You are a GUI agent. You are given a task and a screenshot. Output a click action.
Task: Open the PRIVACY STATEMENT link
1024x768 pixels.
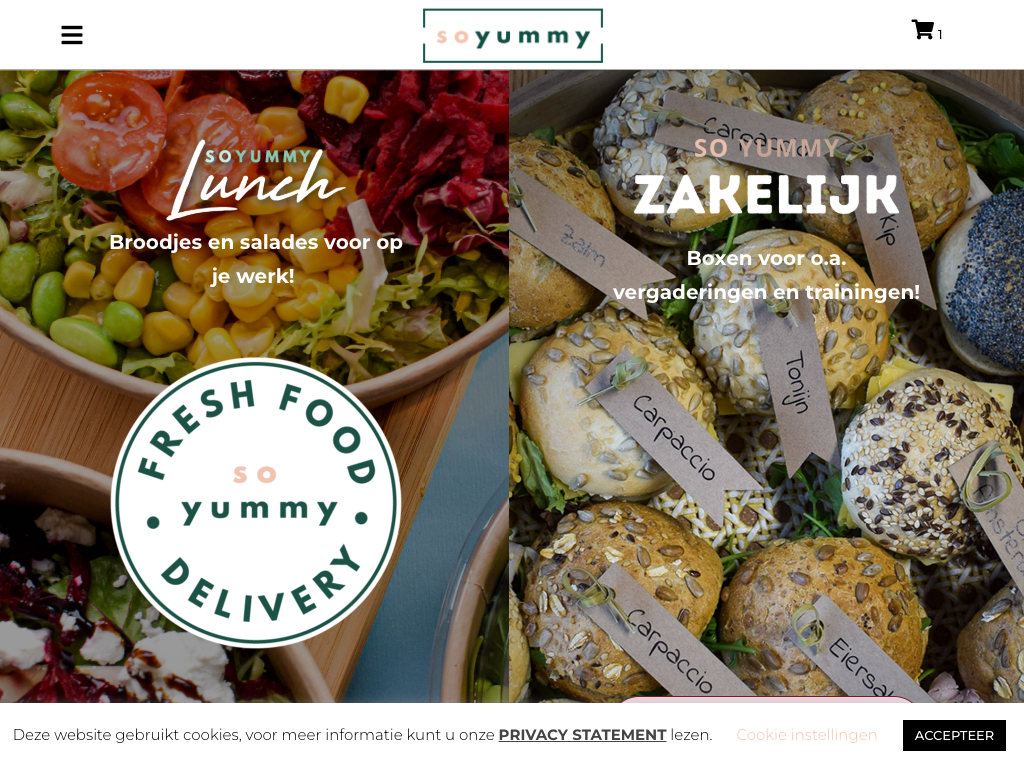(582, 735)
